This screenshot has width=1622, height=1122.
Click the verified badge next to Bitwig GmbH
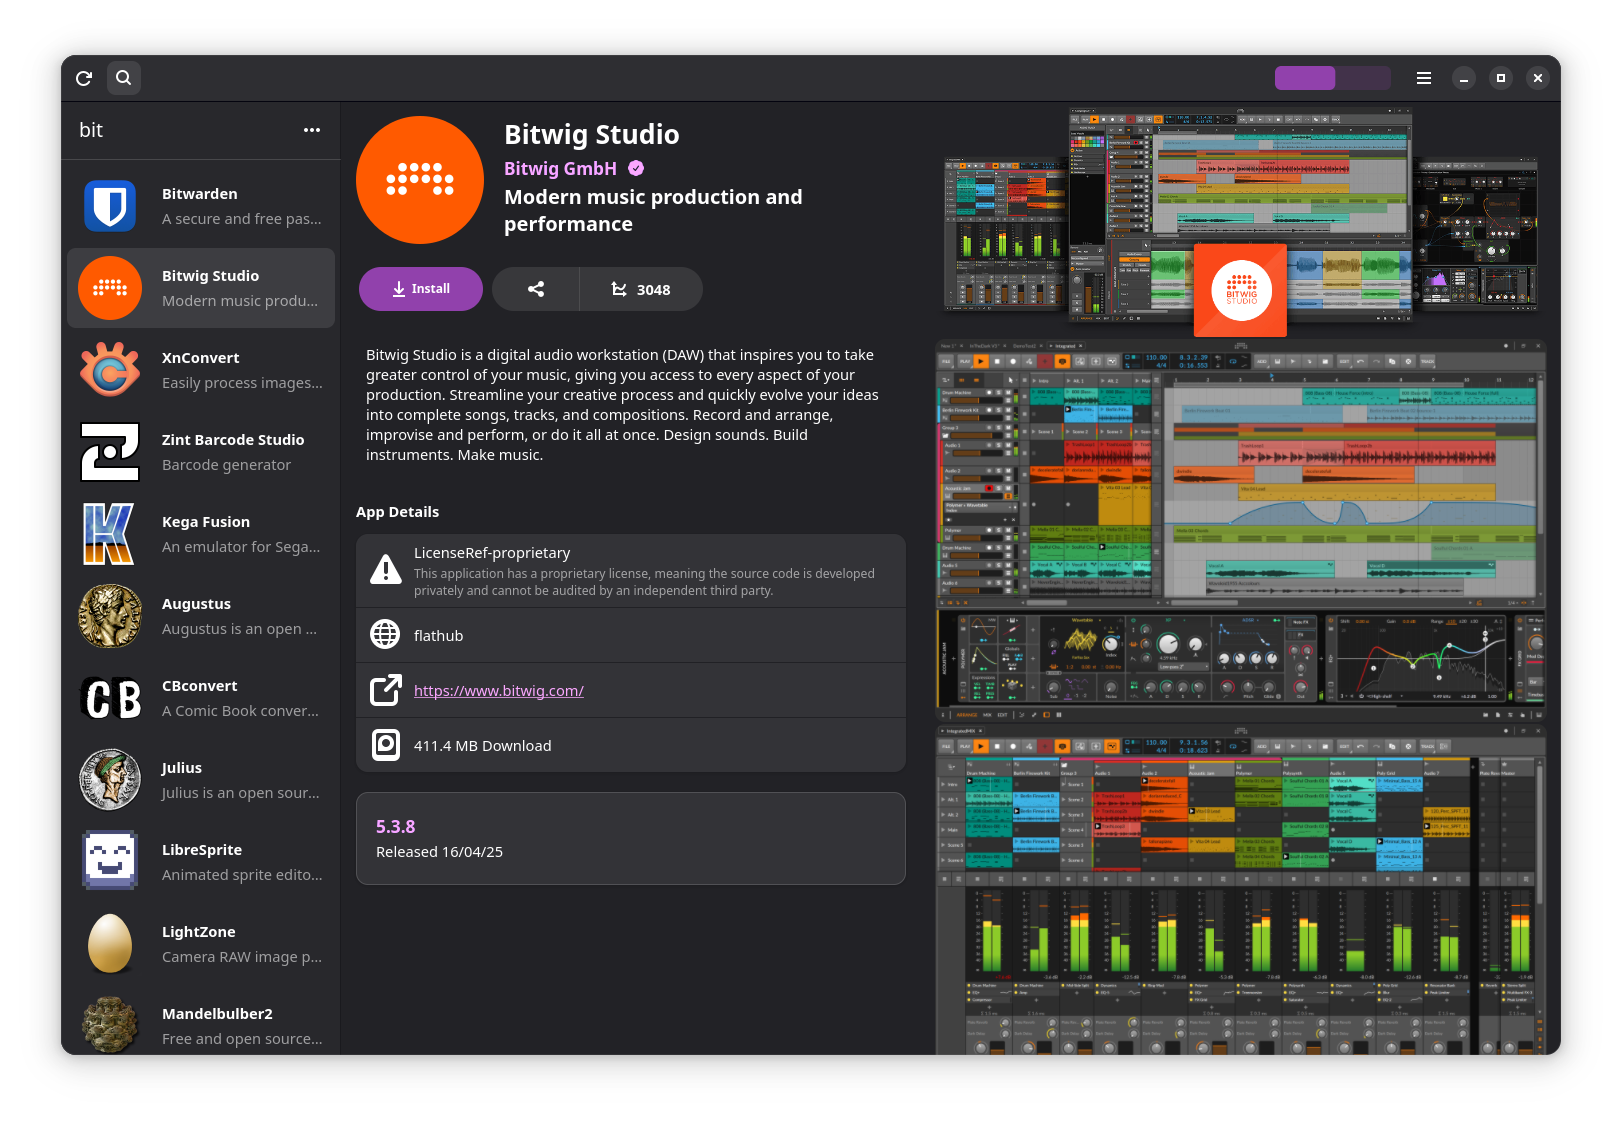[636, 168]
